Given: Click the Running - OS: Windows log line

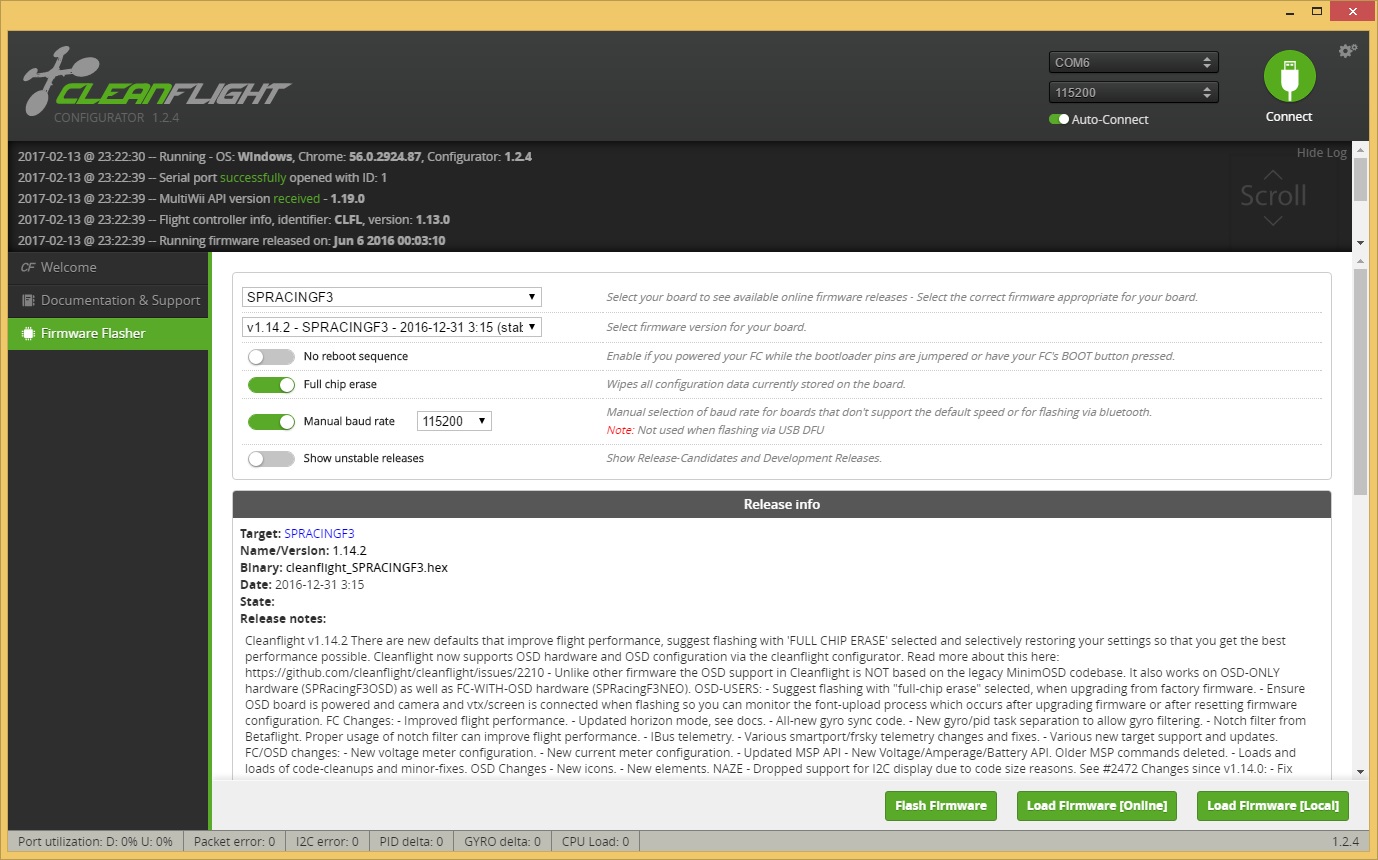Looking at the screenshot, I should click(275, 156).
